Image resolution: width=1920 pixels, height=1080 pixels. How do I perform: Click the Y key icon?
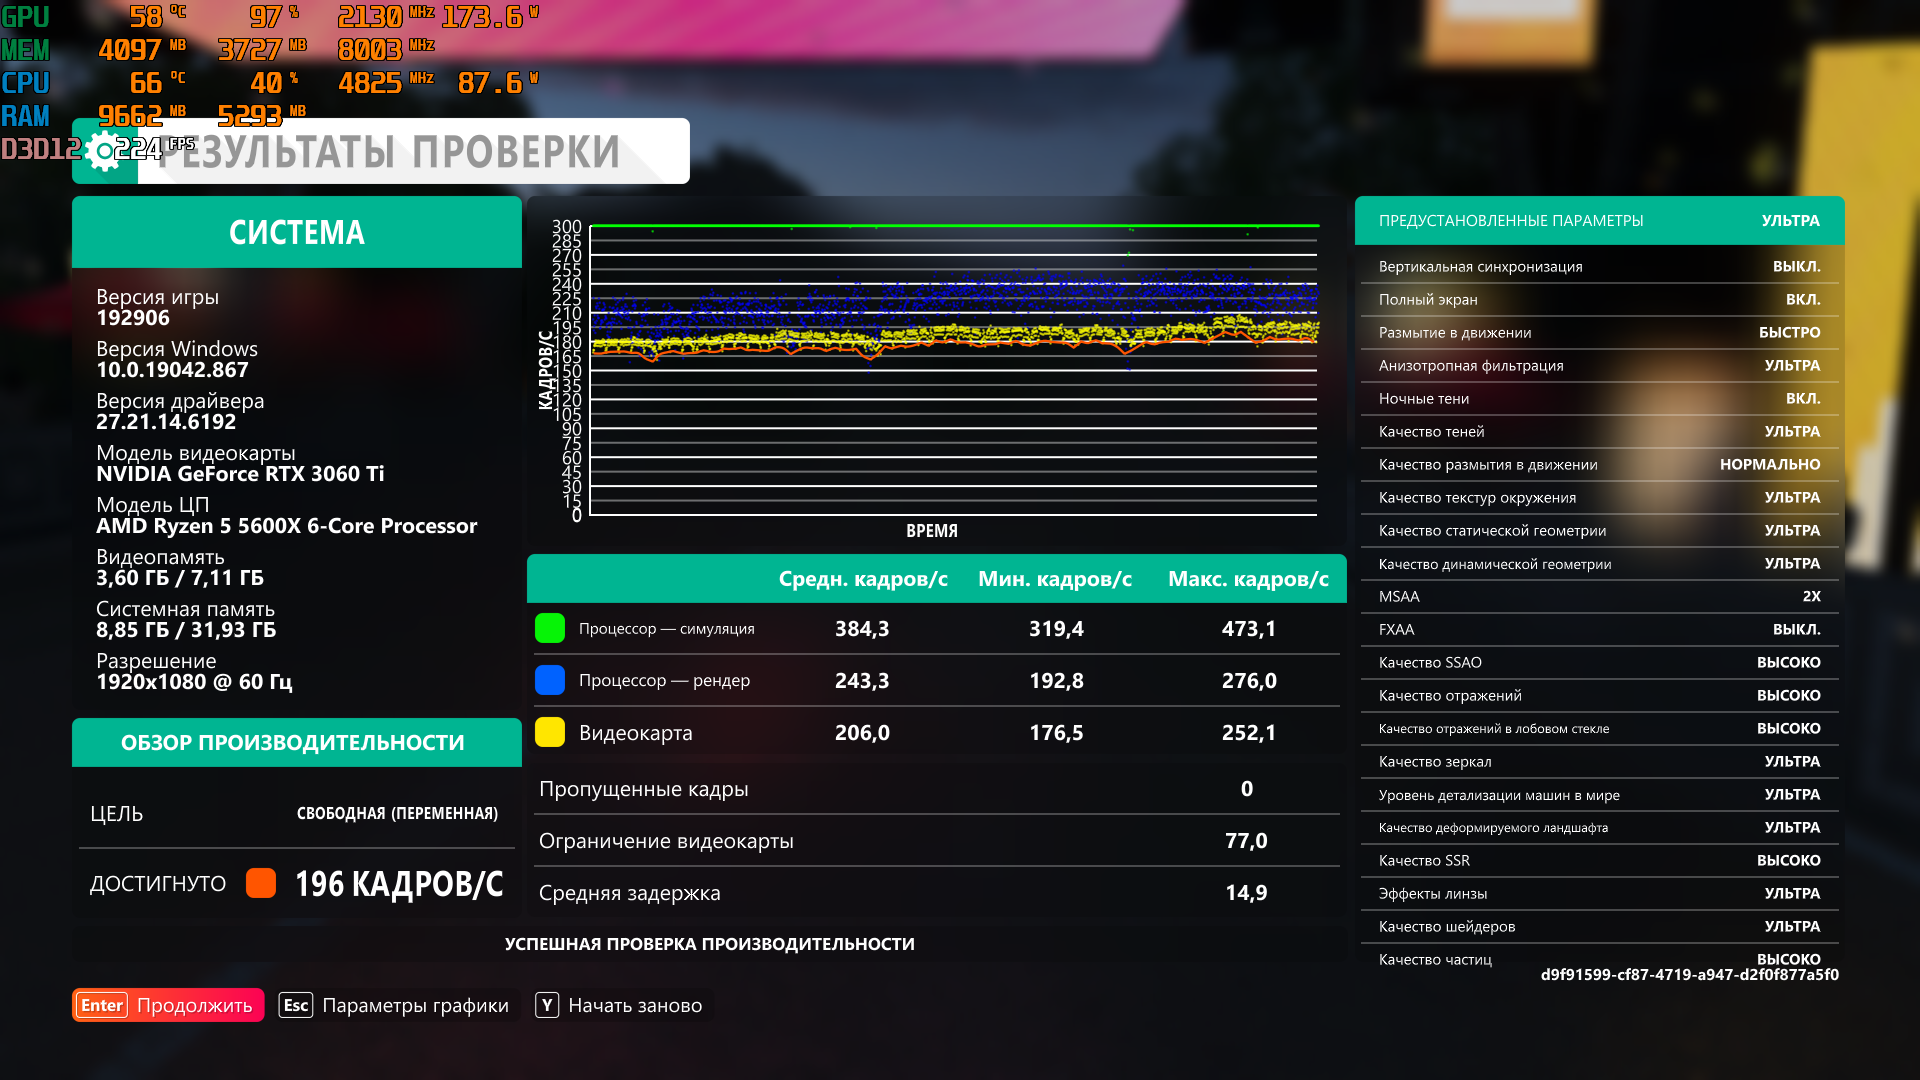(547, 1005)
